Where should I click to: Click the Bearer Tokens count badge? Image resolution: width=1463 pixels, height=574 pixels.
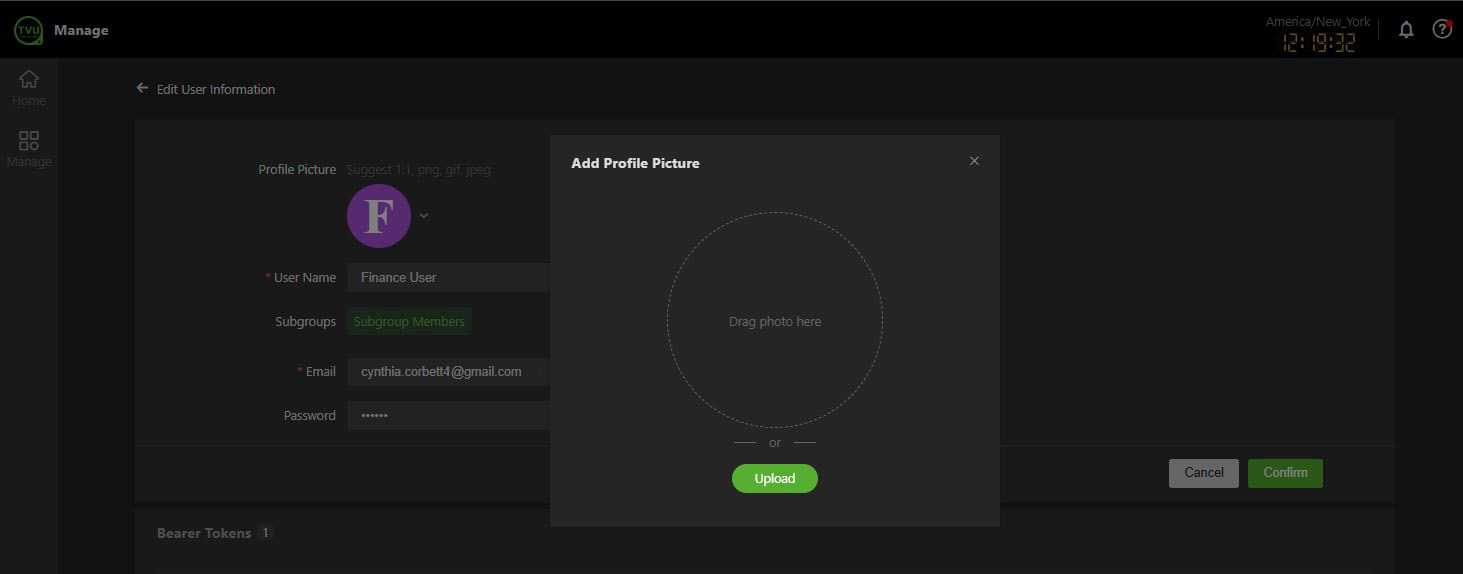(x=265, y=533)
